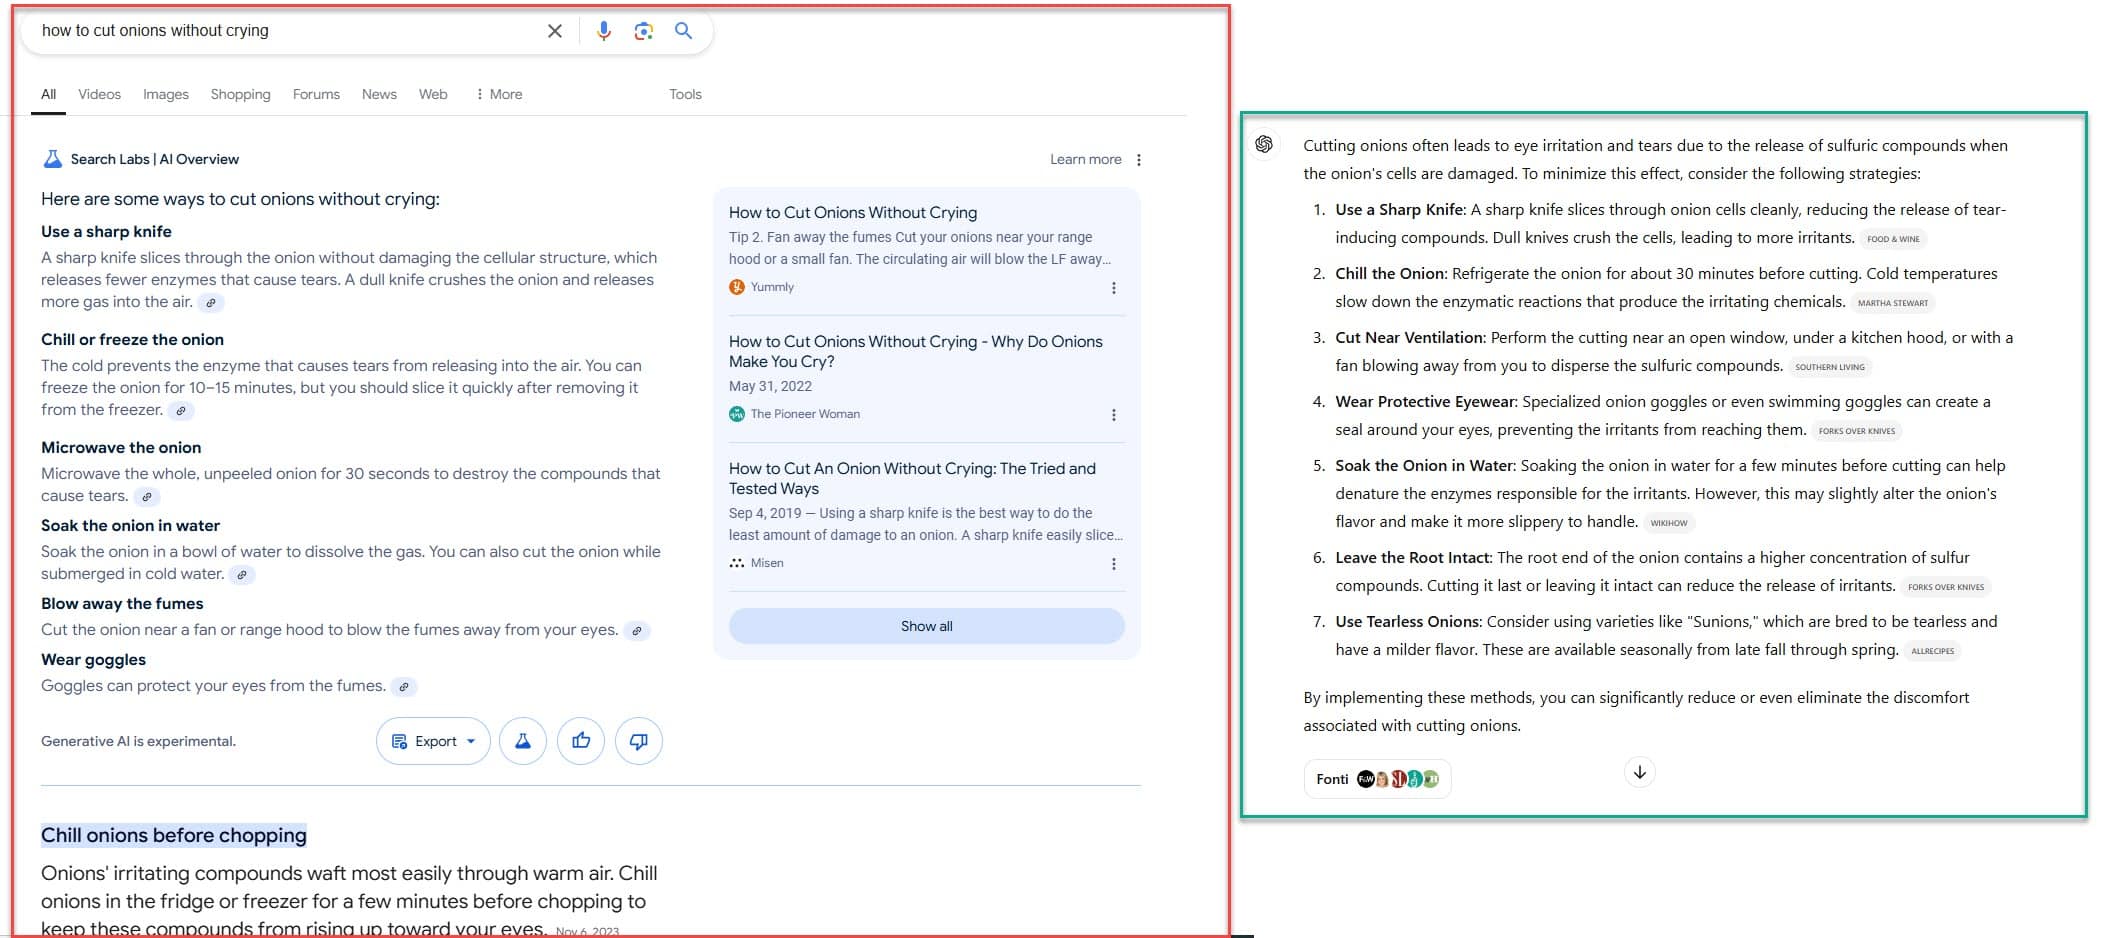Click 'Blow away the fumes' heading

click(x=122, y=603)
